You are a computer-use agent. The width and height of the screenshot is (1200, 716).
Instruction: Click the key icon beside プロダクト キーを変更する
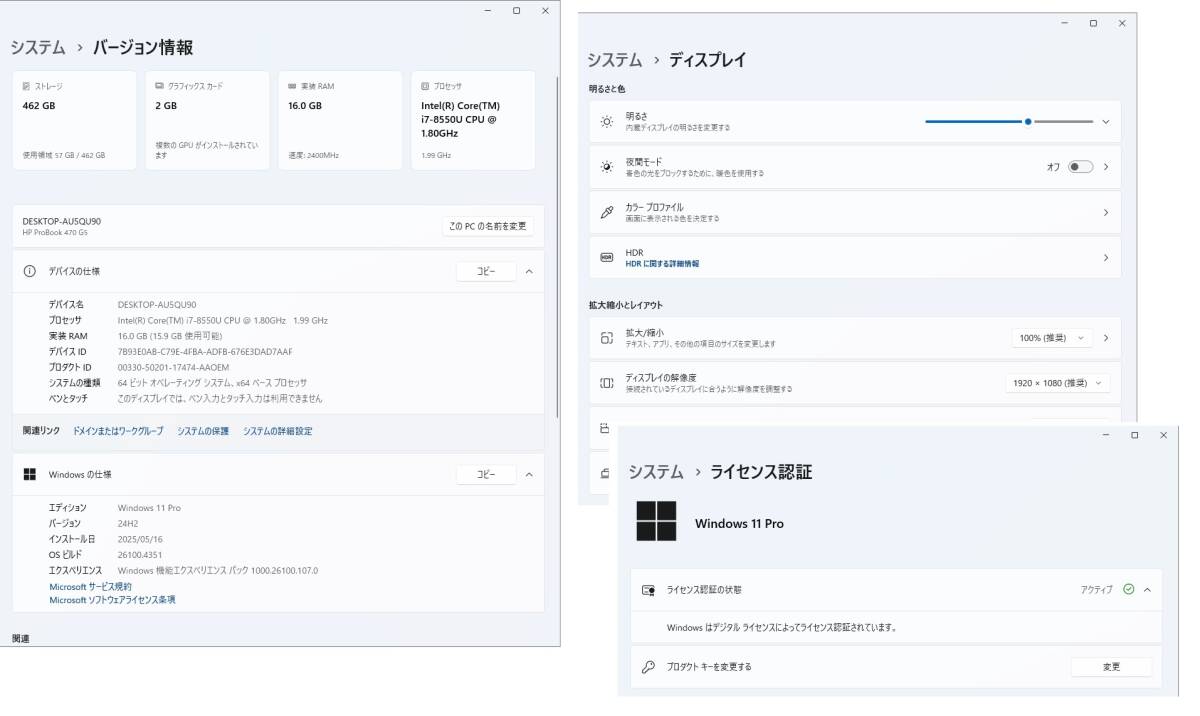pos(648,667)
